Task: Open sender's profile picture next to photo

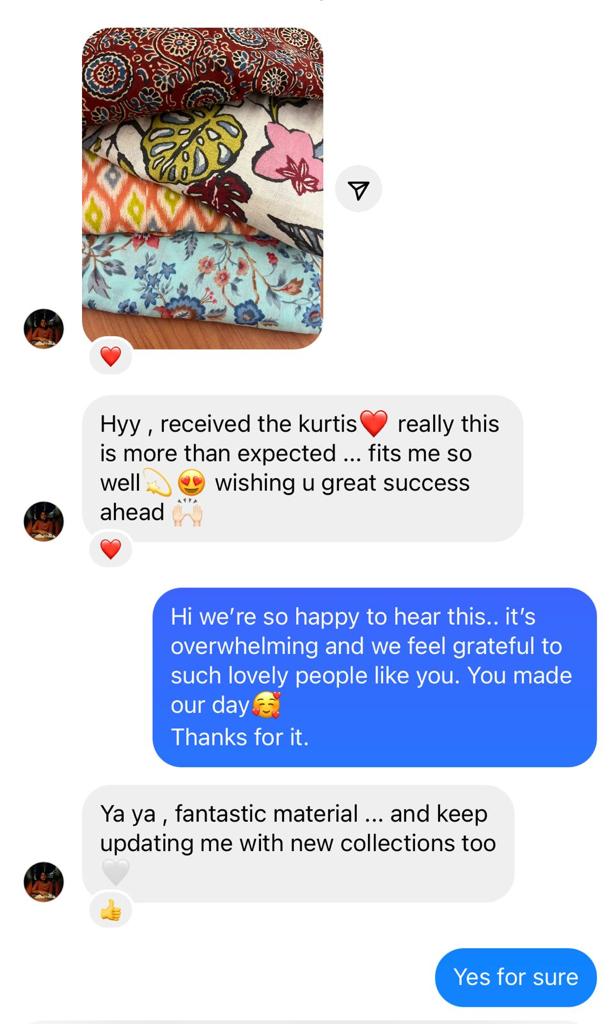Action: click(44, 328)
